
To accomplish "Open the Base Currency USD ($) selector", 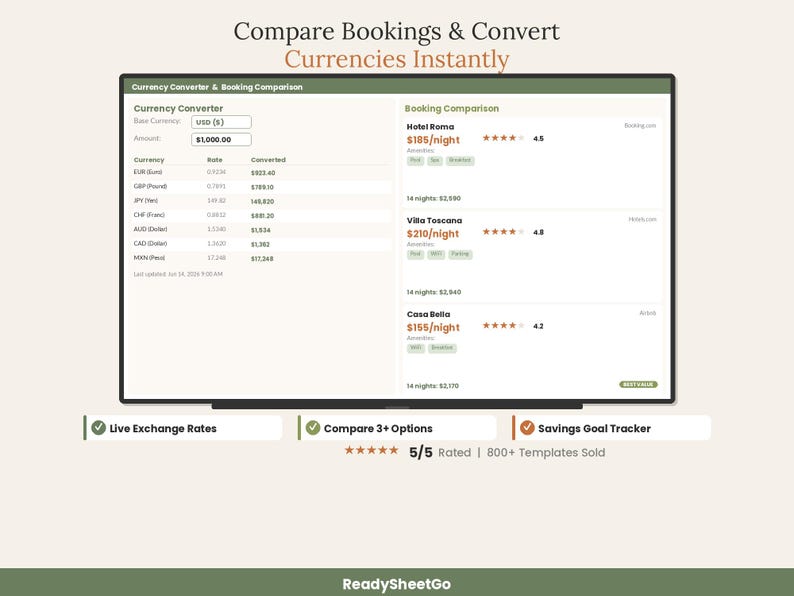I will point(221,122).
